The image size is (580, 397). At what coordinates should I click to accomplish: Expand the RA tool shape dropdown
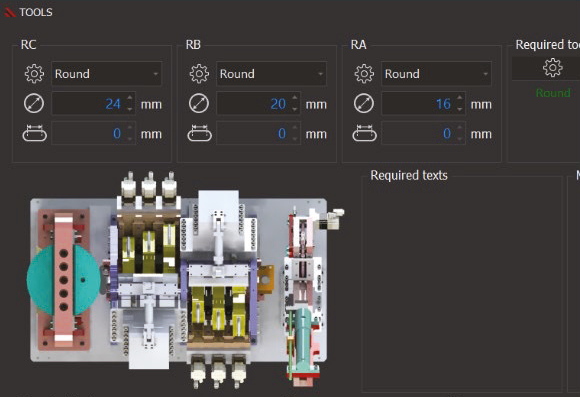tap(436, 74)
